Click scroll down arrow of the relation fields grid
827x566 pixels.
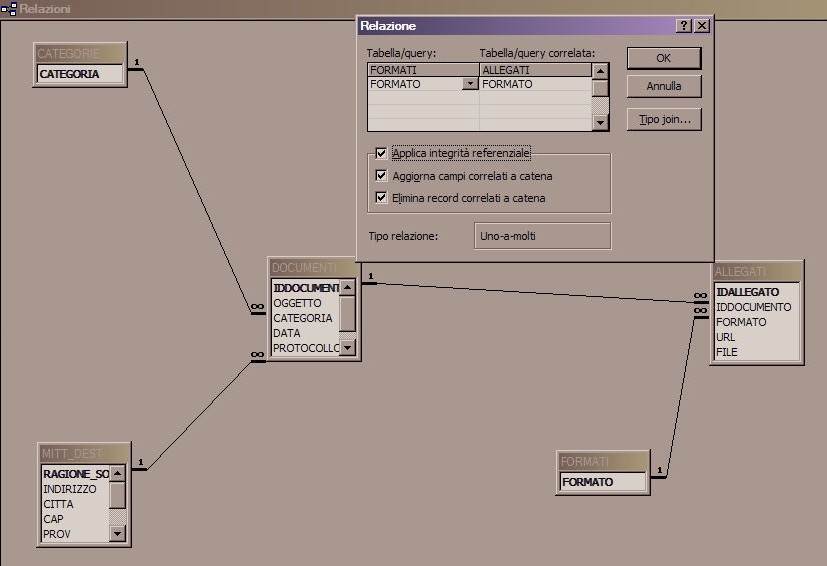pos(600,122)
